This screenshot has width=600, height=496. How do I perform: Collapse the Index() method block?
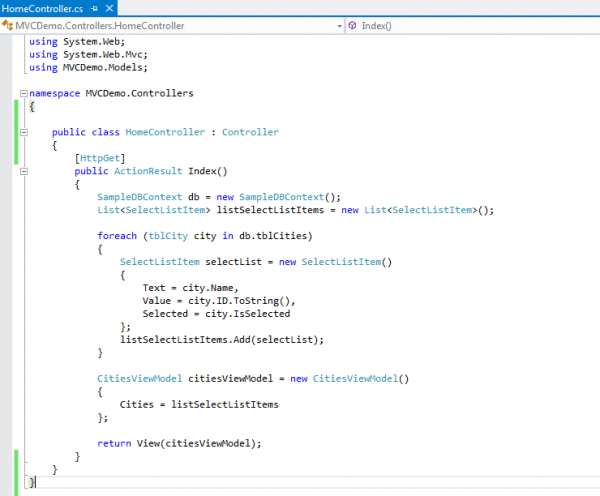coord(24,171)
